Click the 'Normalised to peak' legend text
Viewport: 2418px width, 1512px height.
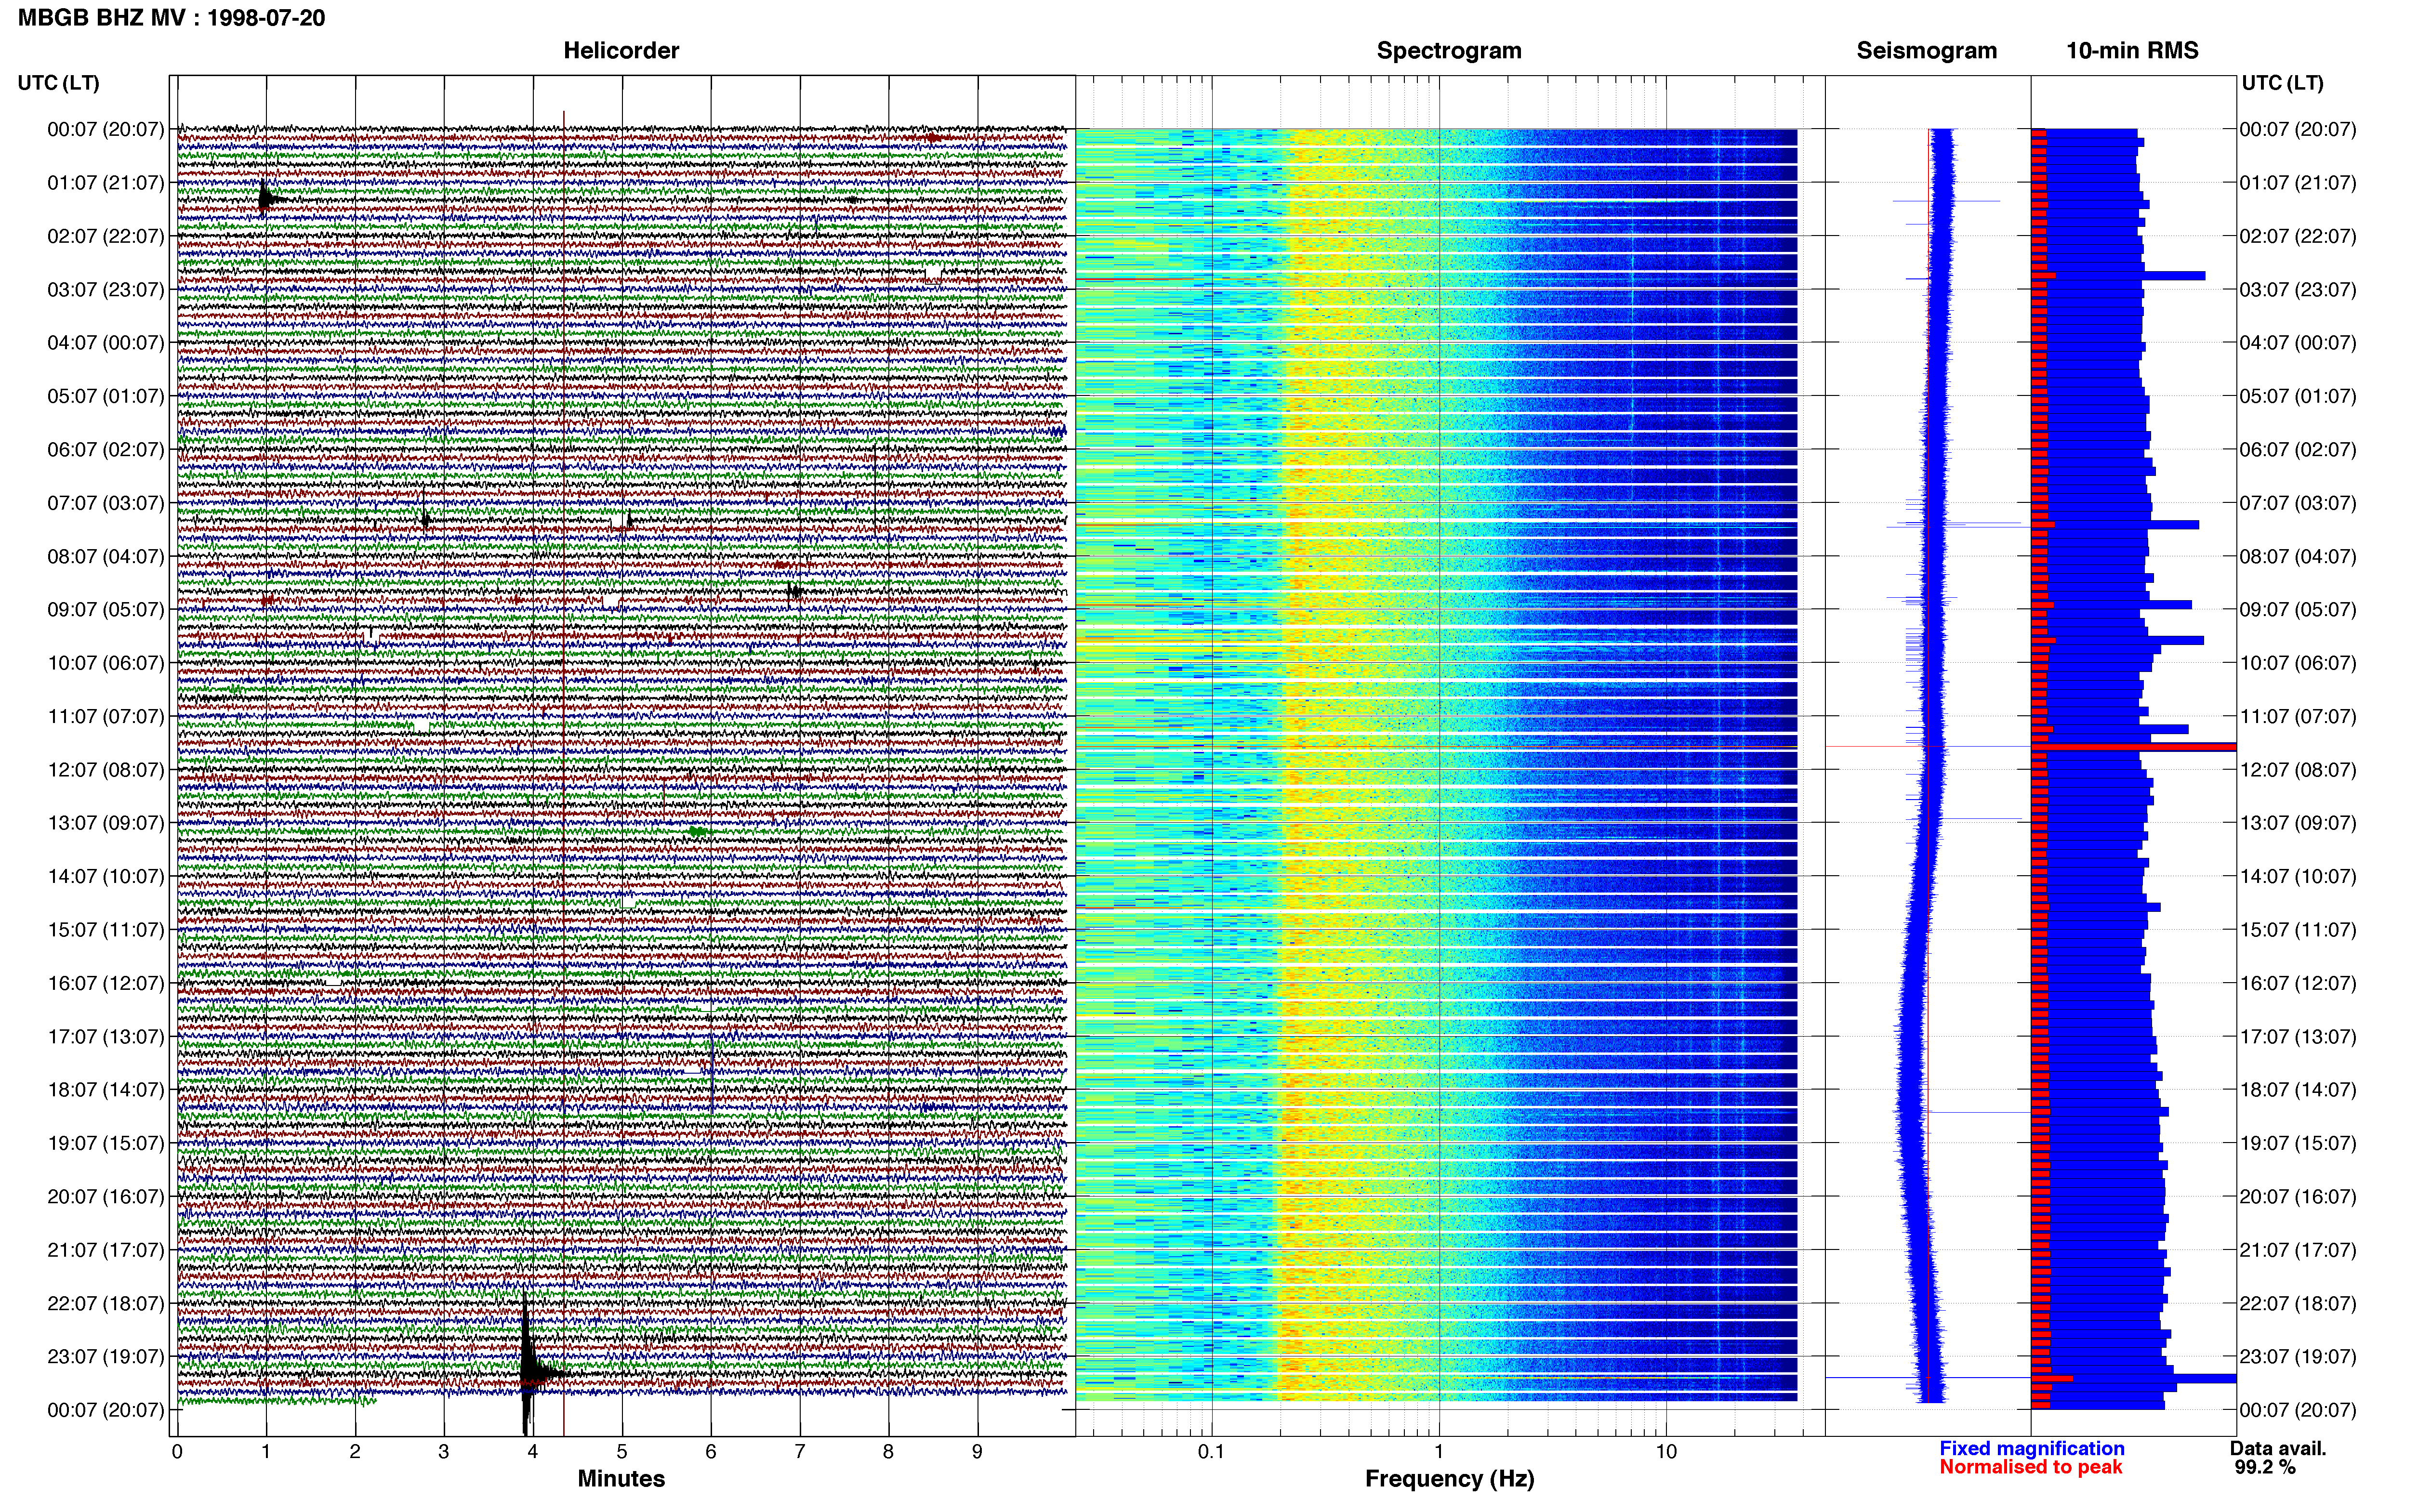coord(2030,1467)
